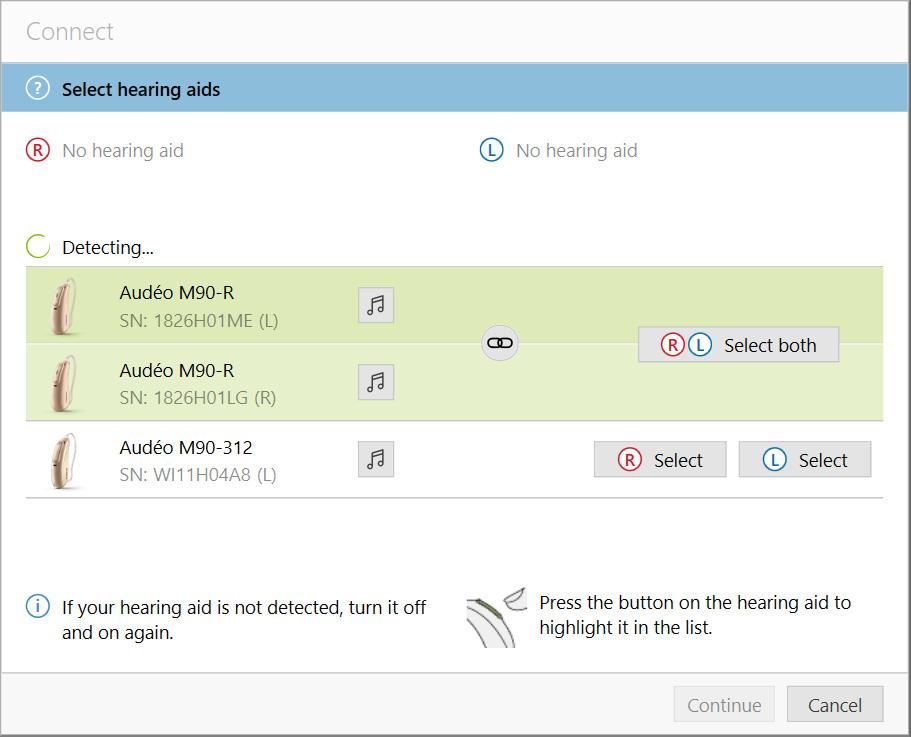Click the 'Select hearing aids' heading
This screenshot has width=911, height=737.
pyautogui.click(x=141, y=89)
